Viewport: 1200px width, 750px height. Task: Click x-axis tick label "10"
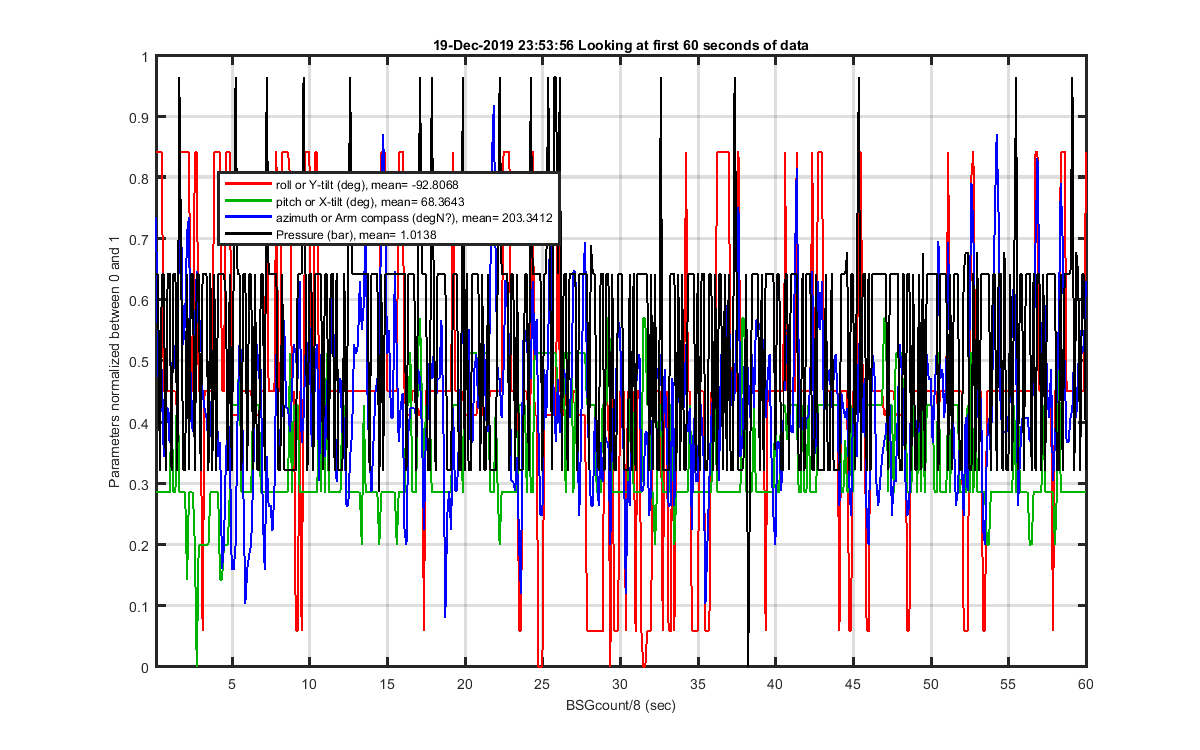point(309,684)
